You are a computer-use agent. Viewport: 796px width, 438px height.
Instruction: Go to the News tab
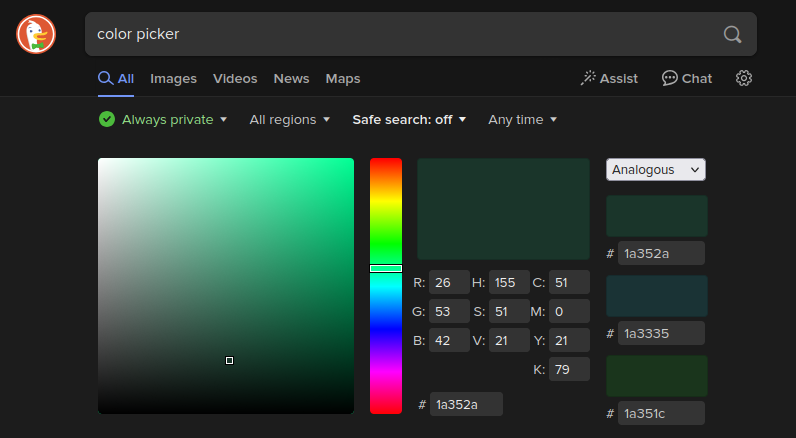pos(291,78)
